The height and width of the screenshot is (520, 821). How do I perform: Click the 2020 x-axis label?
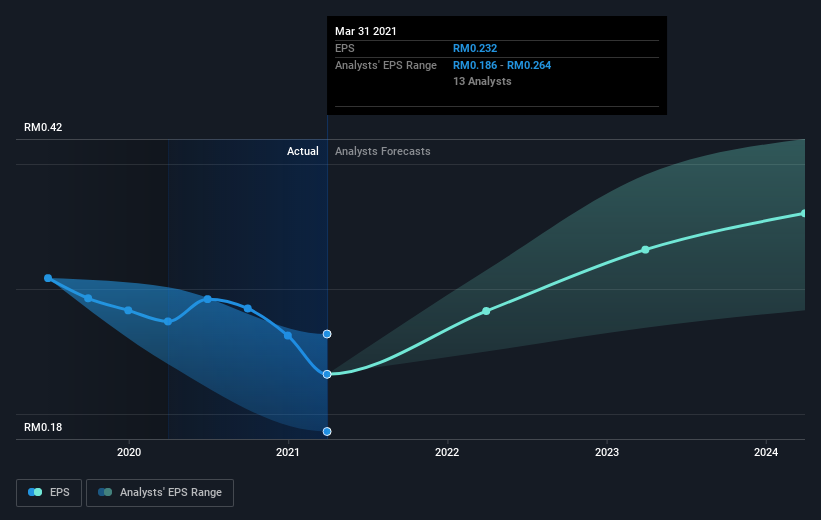click(x=129, y=452)
